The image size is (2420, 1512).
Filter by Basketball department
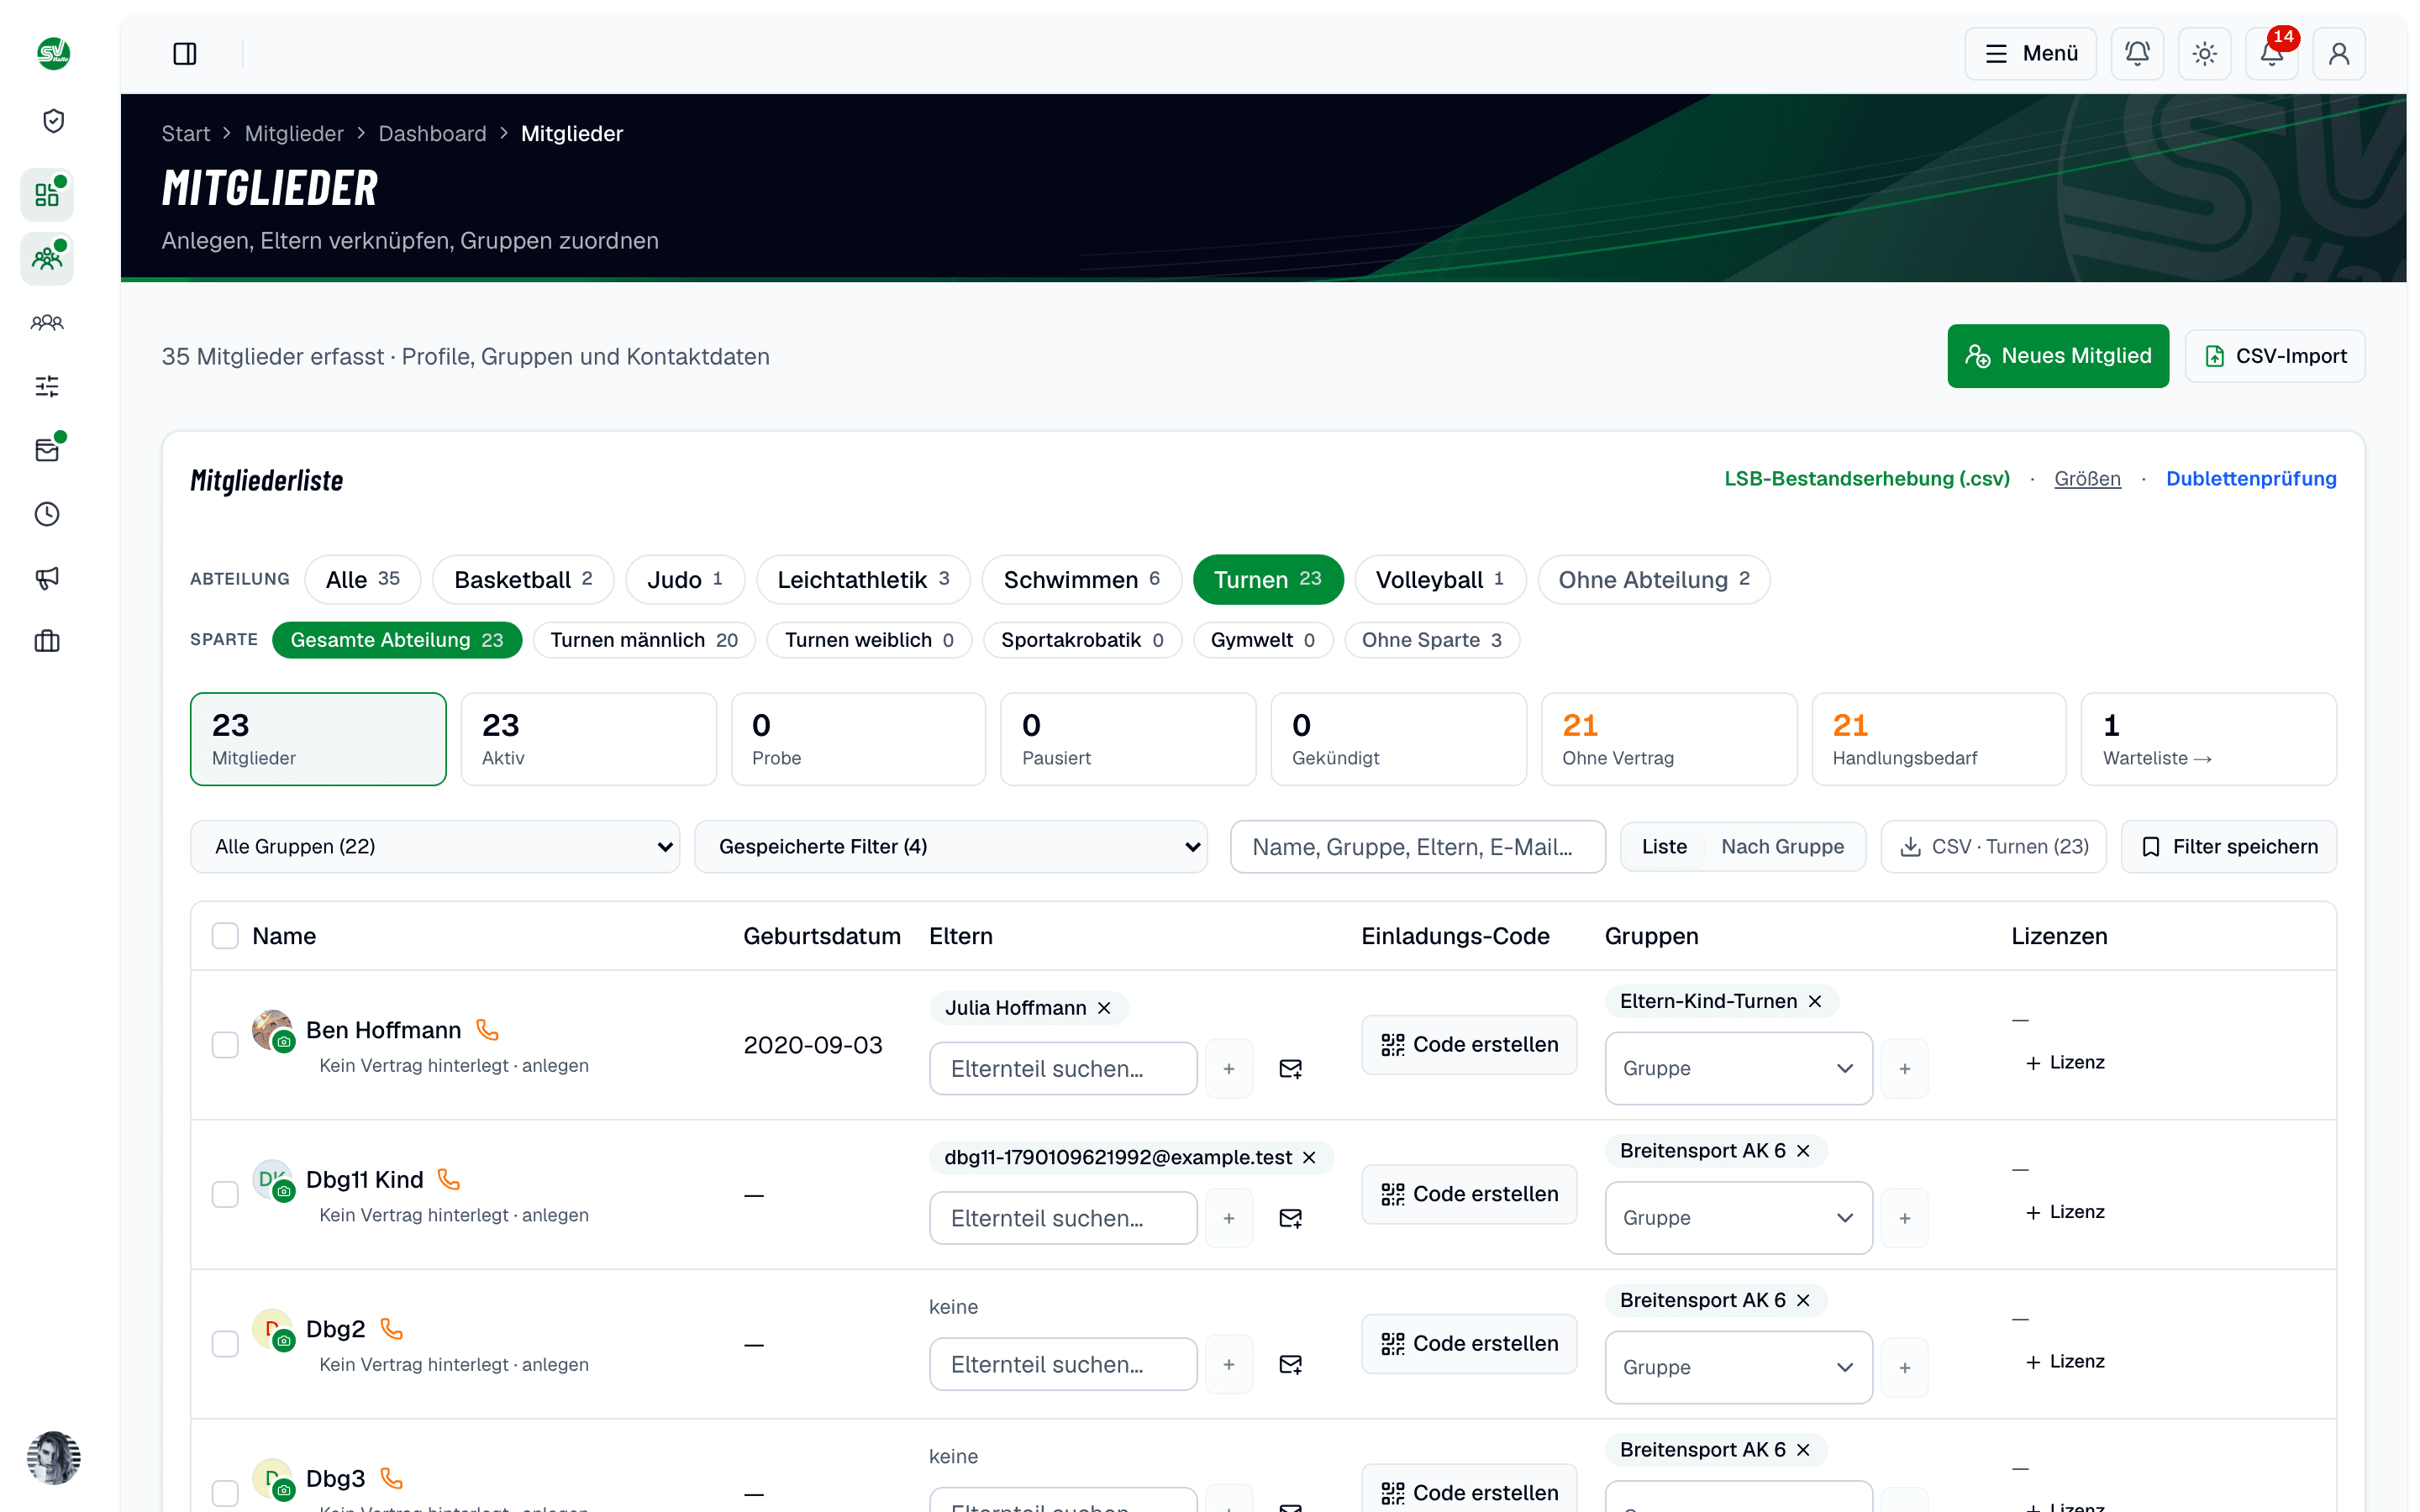click(523, 580)
